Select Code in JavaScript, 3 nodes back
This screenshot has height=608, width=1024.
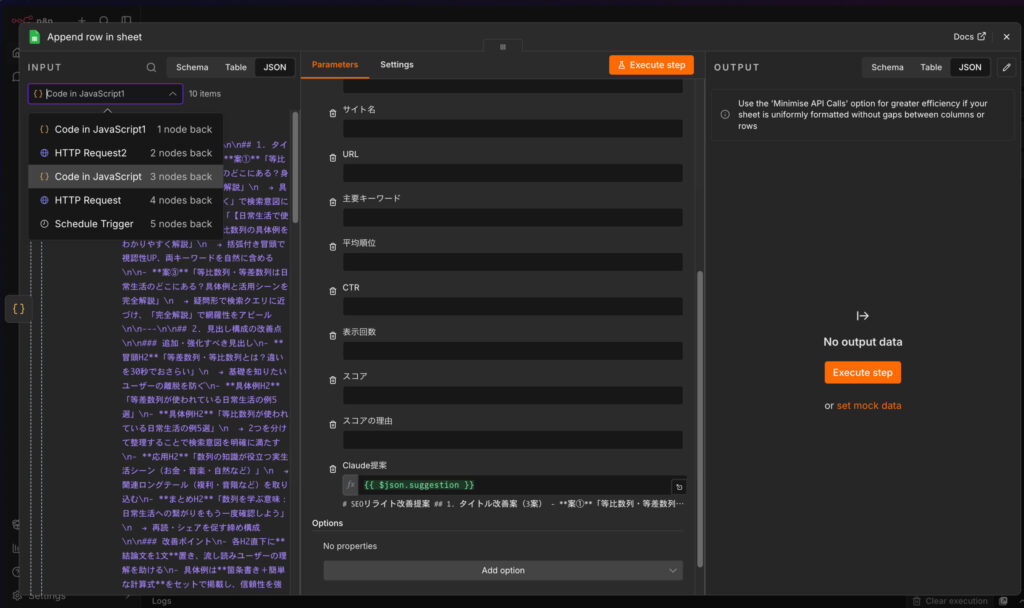(x=125, y=176)
